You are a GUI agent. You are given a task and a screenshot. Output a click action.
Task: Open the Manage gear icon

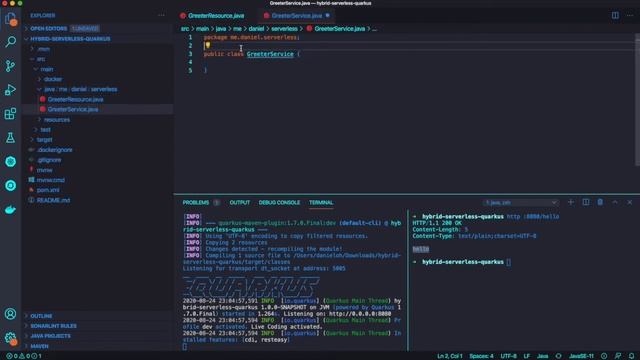[10, 338]
